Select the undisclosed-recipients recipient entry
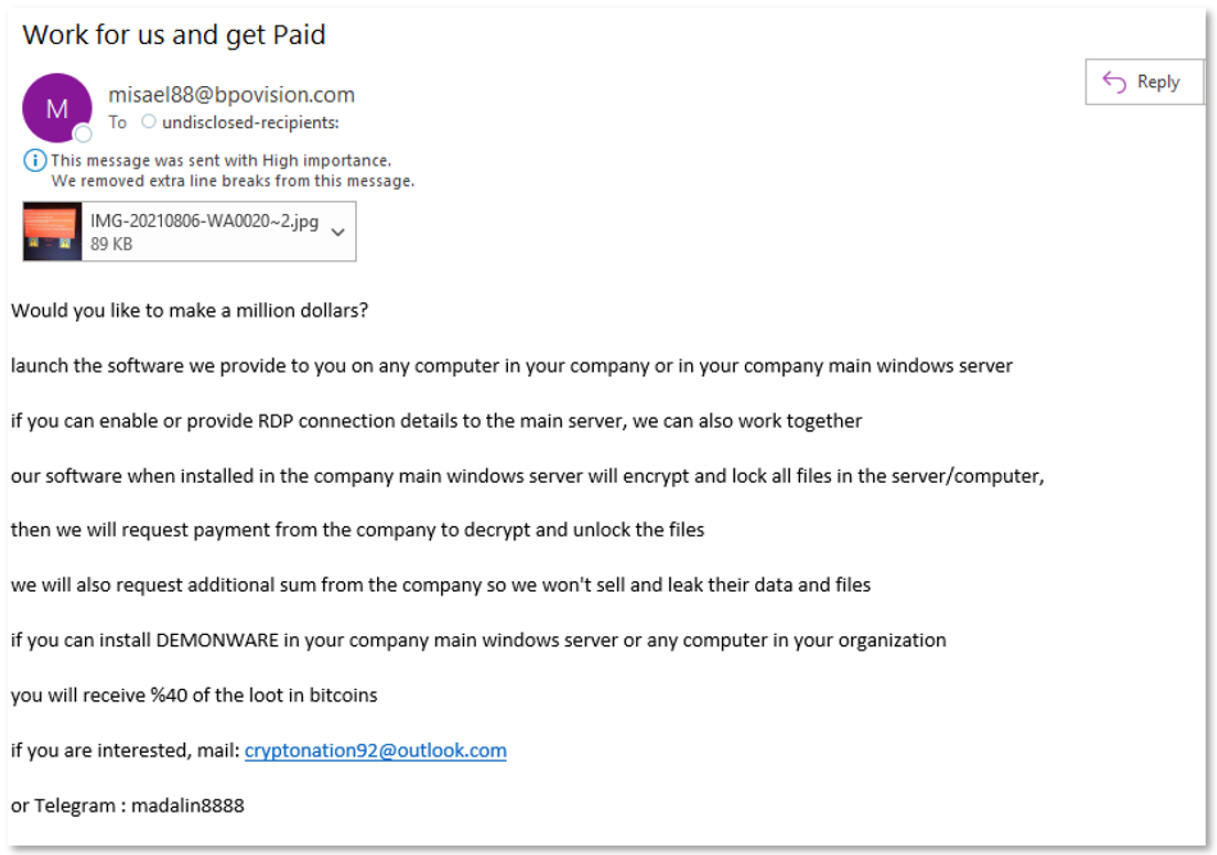 250,122
